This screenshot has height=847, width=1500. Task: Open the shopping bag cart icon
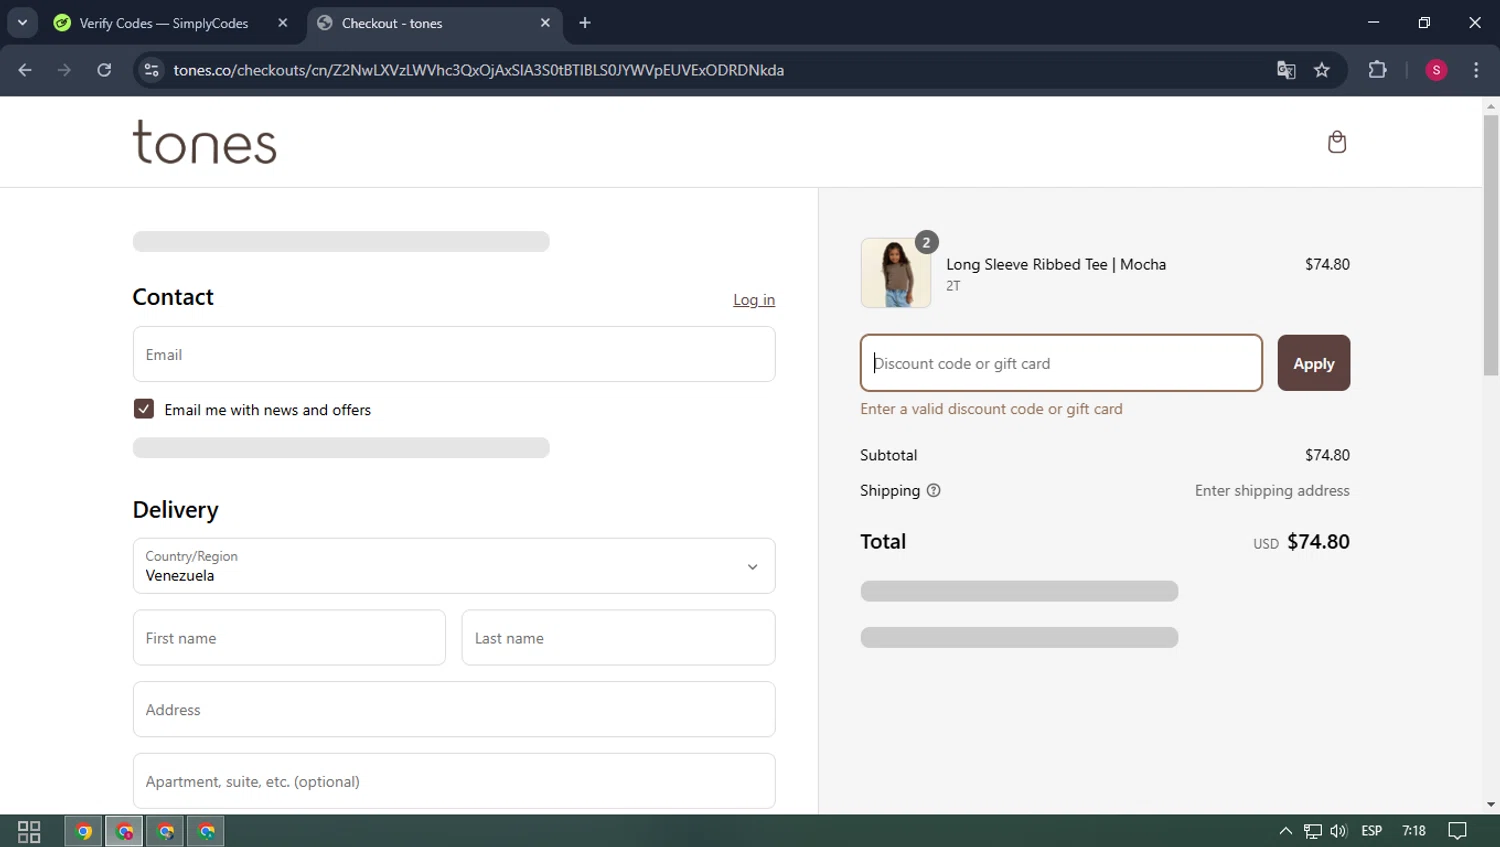(1336, 142)
